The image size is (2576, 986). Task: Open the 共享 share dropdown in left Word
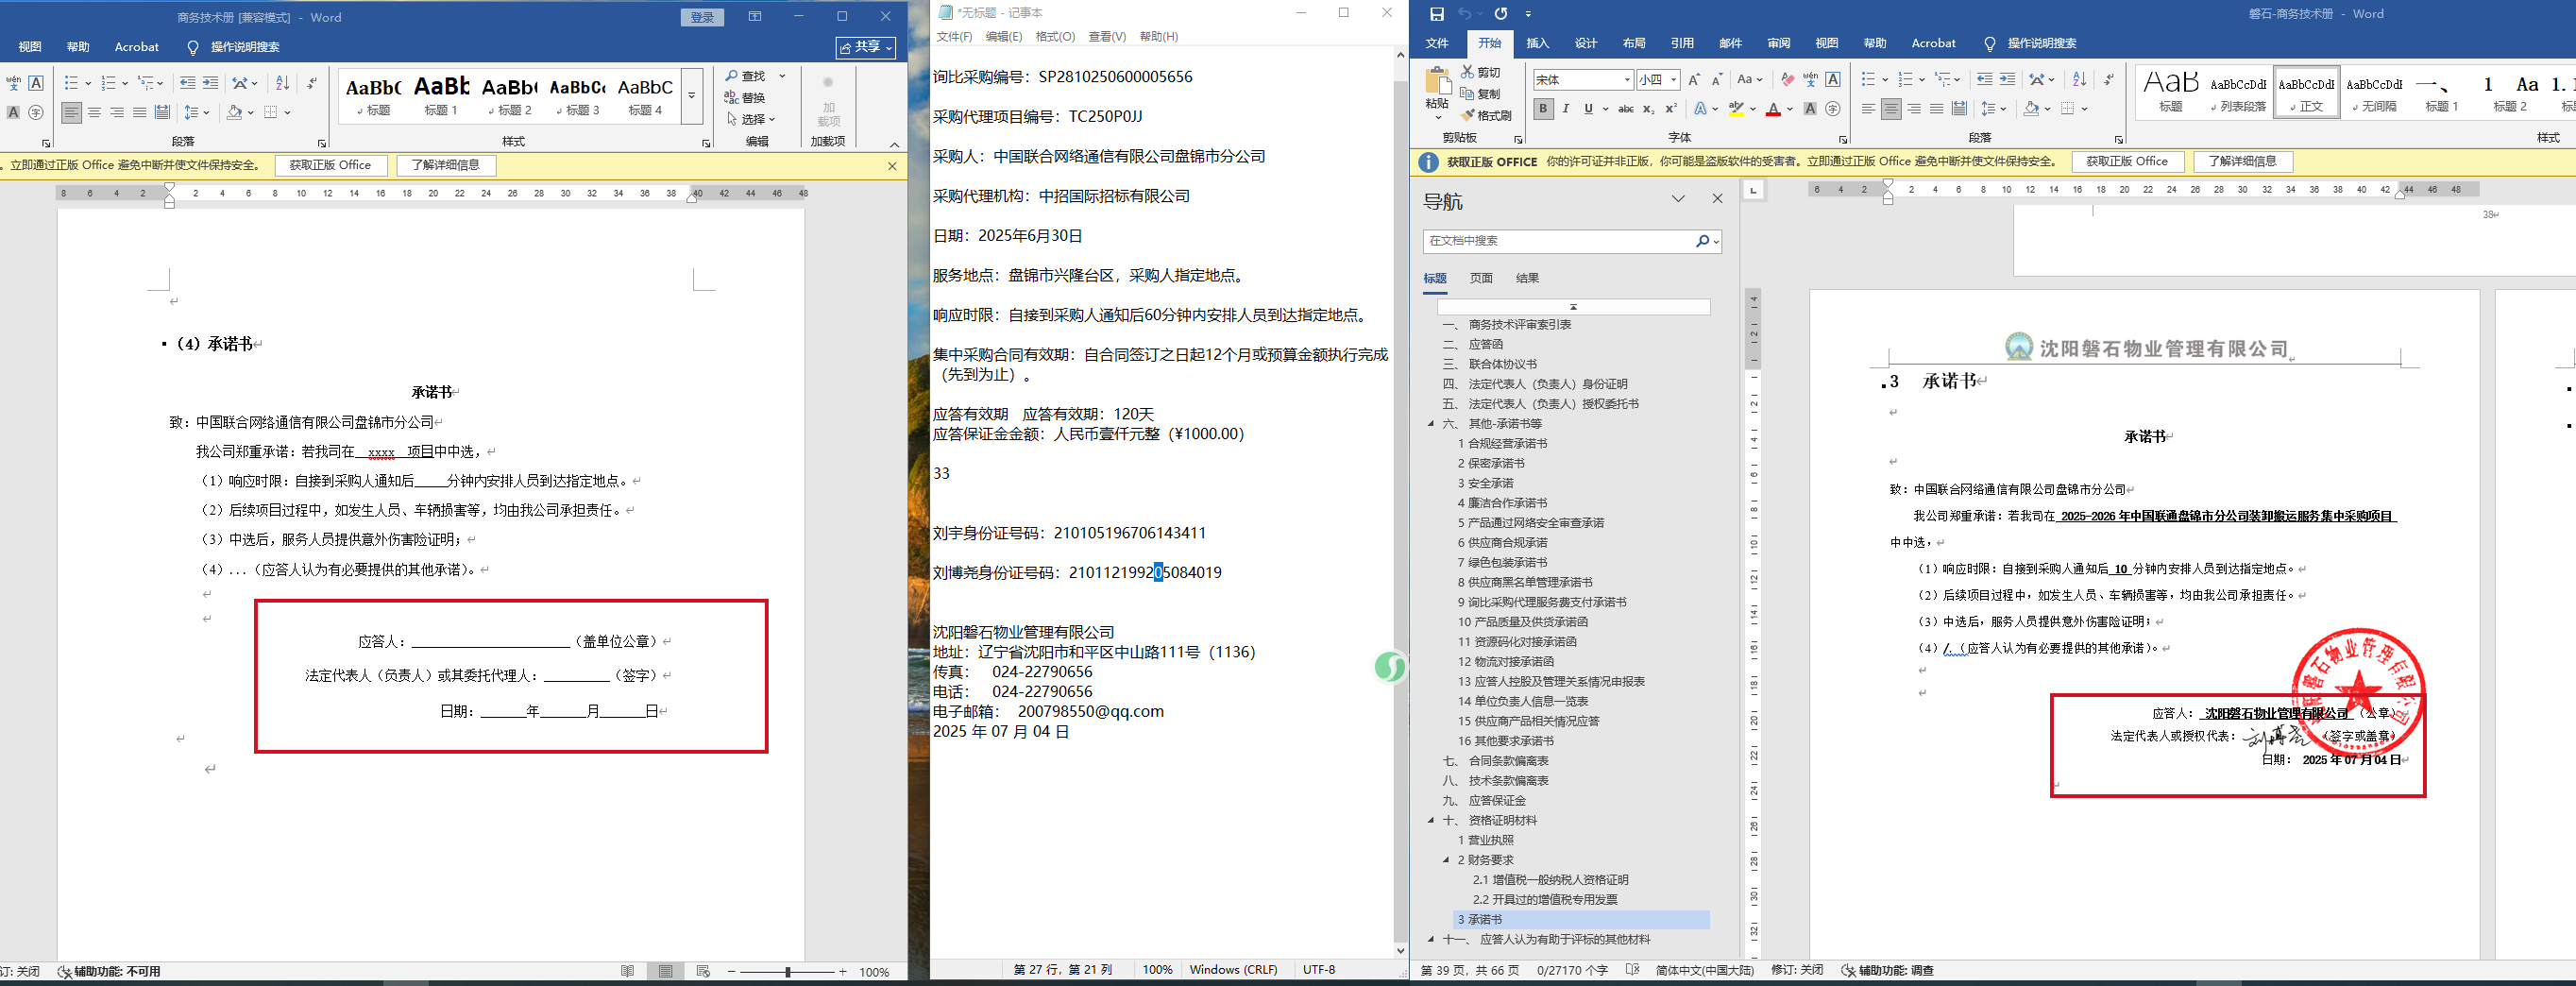pos(866,47)
